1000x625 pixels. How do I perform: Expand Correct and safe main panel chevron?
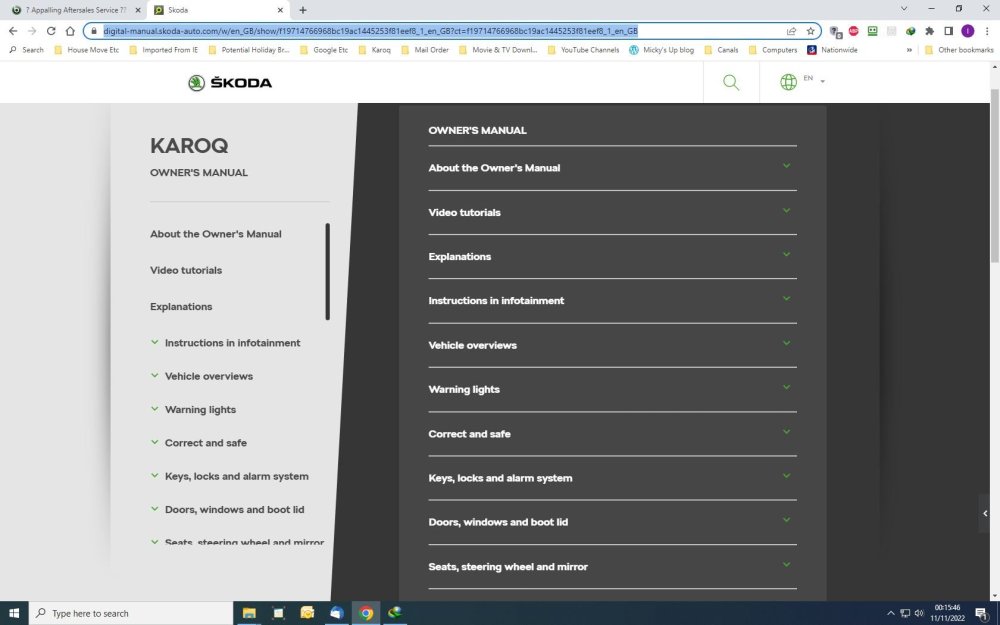pos(786,432)
